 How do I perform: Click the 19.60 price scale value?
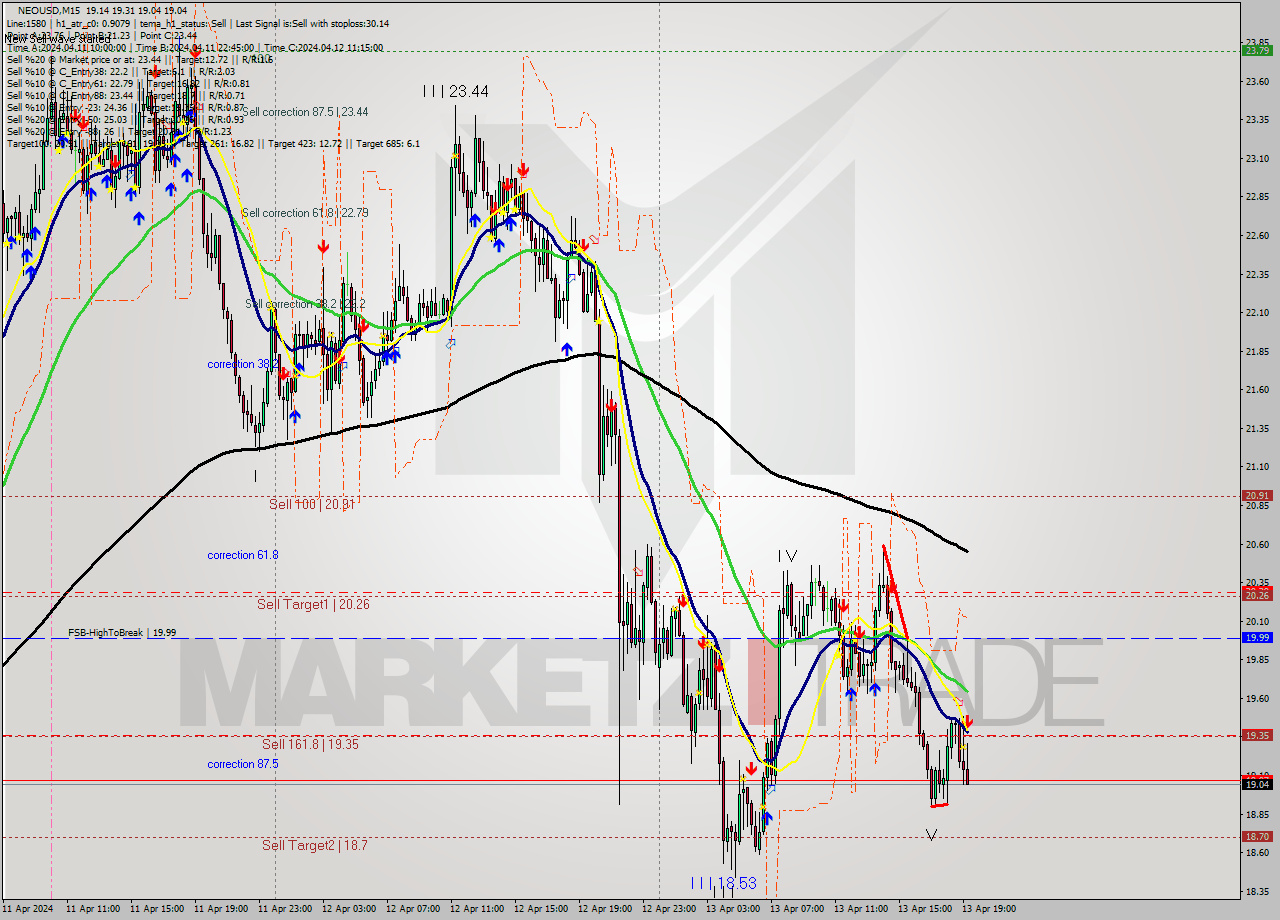click(x=1256, y=698)
